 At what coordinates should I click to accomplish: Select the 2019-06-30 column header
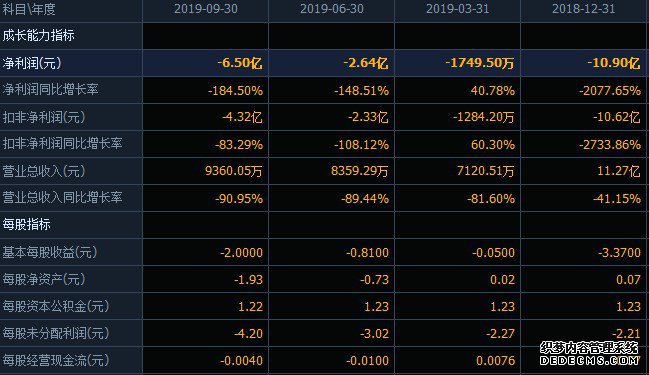(332, 9)
